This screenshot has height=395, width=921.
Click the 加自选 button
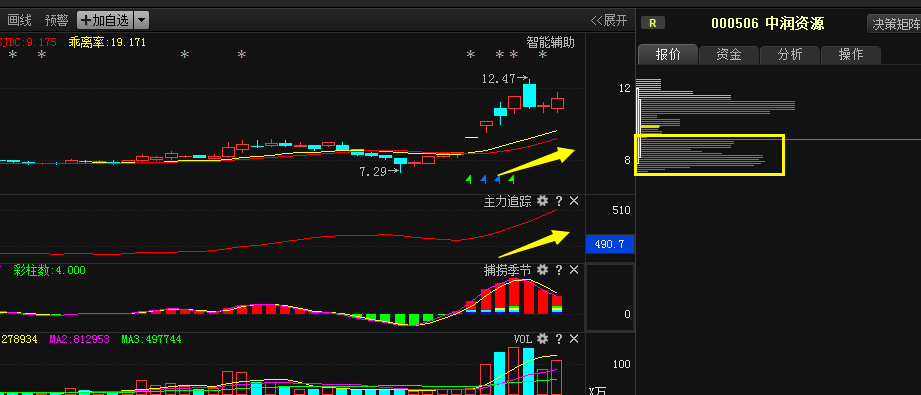coord(105,21)
